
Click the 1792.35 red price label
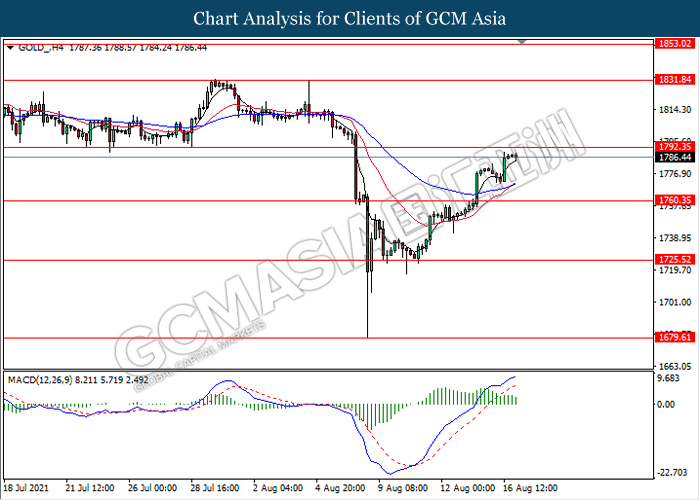[675, 147]
